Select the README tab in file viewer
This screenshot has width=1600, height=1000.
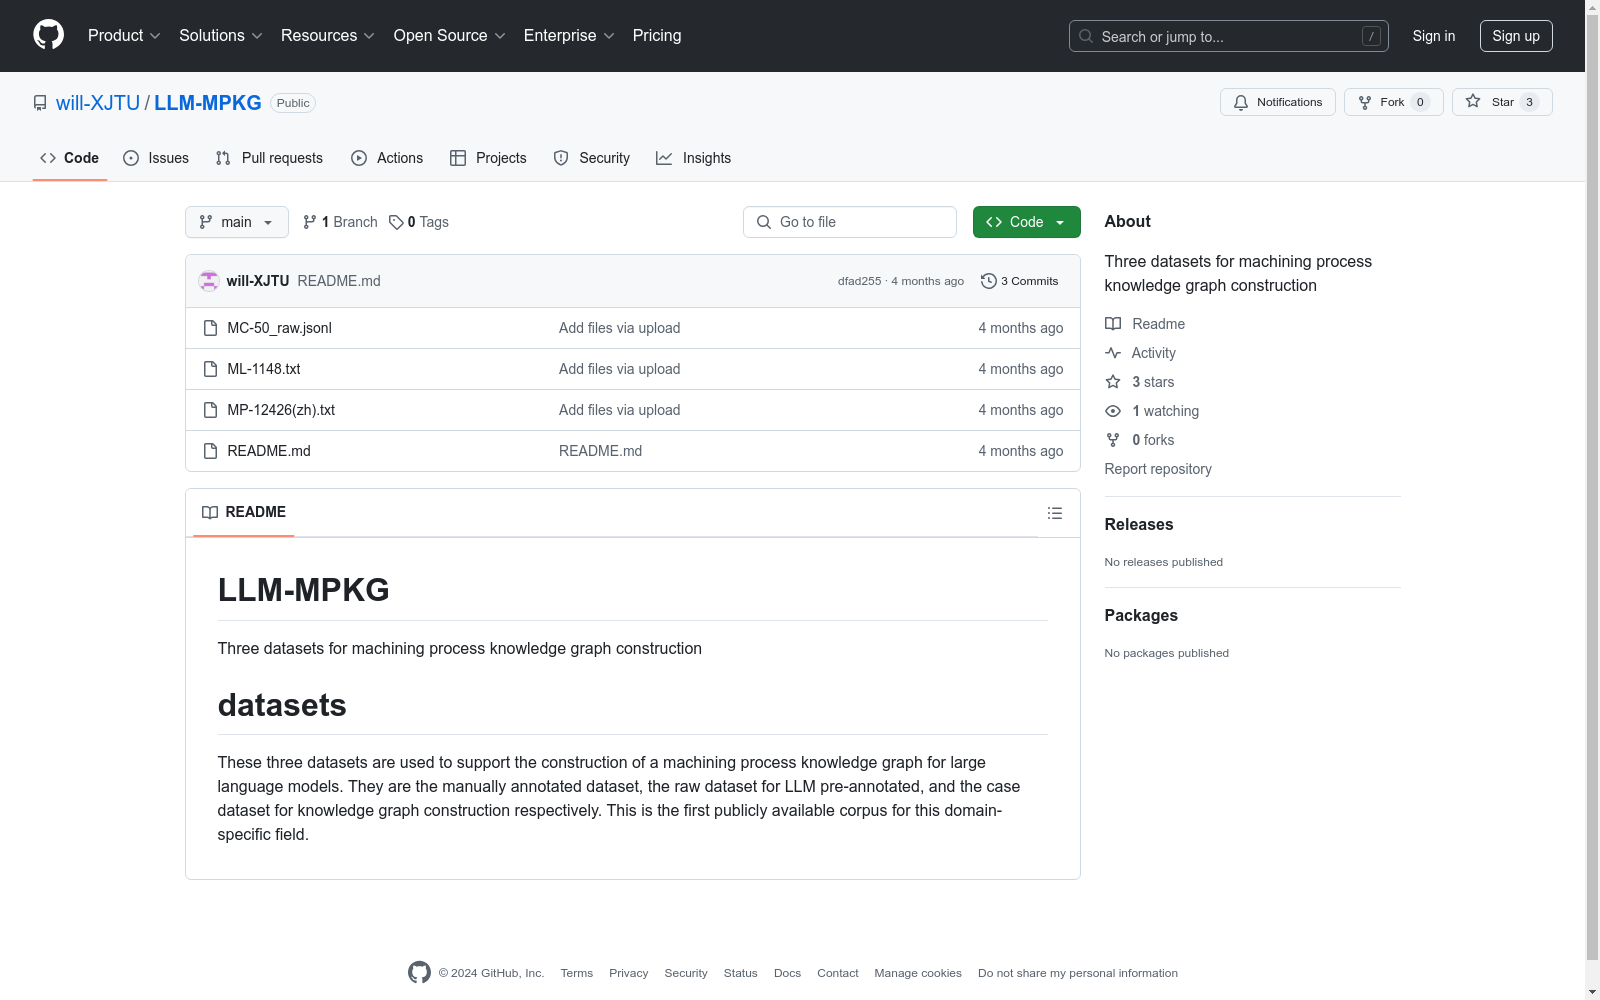point(244,512)
